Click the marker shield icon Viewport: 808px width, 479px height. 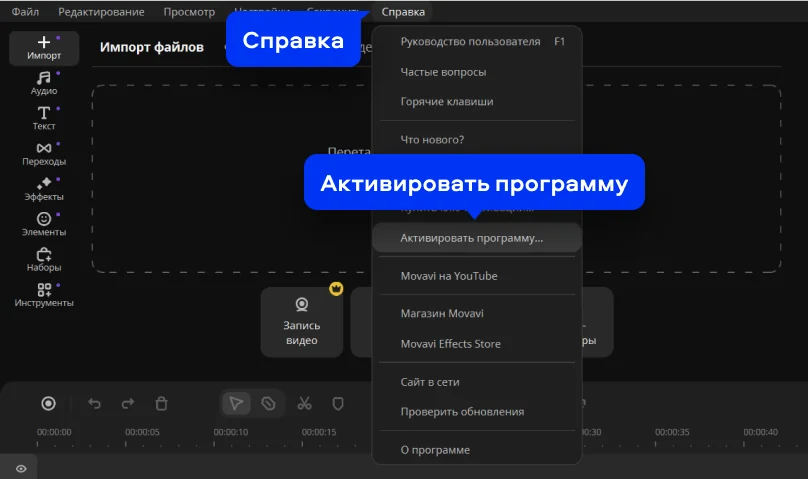pyautogui.click(x=338, y=403)
